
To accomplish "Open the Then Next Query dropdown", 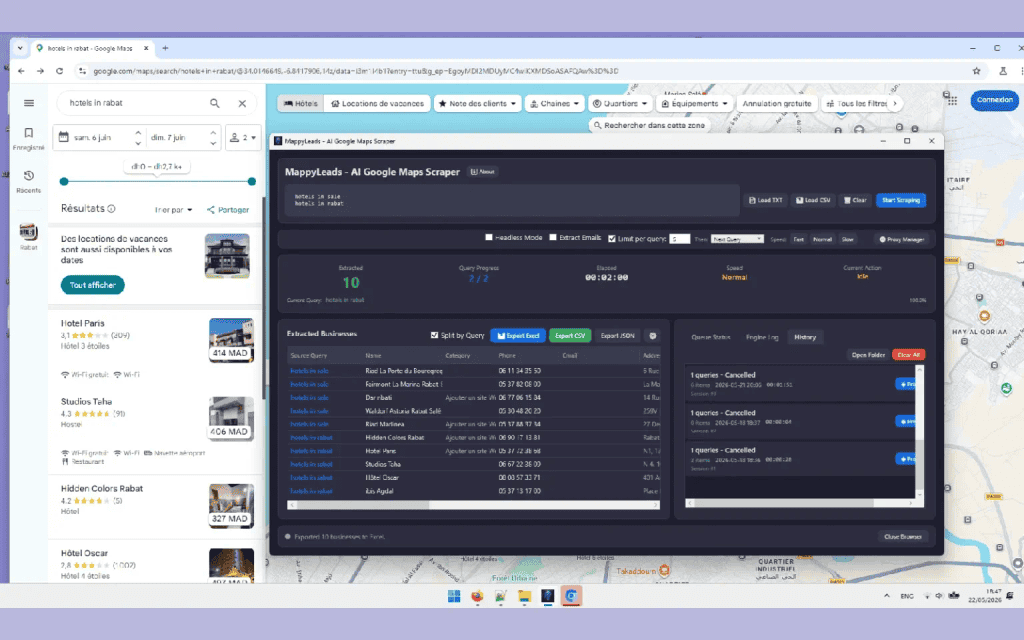I will click(737, 239).
